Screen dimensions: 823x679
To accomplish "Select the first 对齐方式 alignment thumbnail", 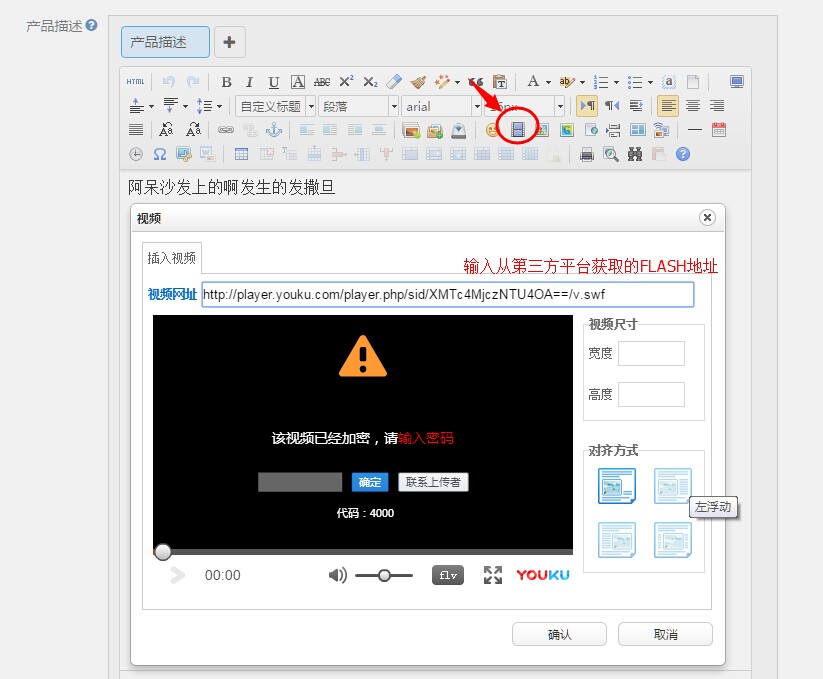I will (x=616, y=485).
